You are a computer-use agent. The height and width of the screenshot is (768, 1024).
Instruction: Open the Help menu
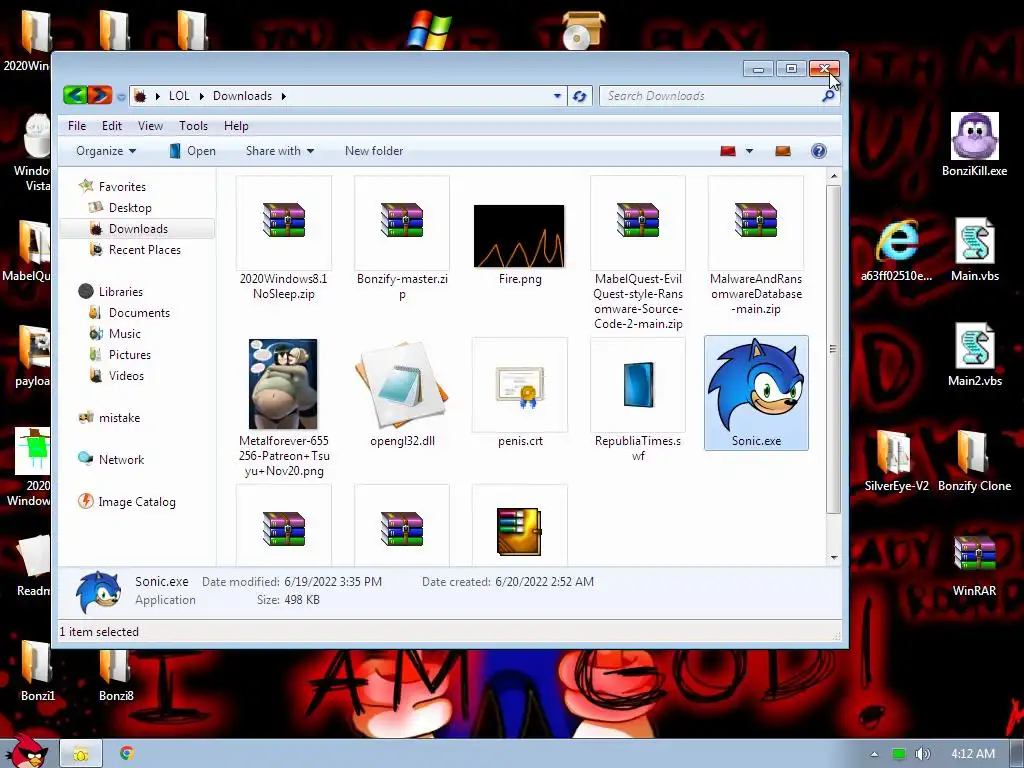pos(236,125)
